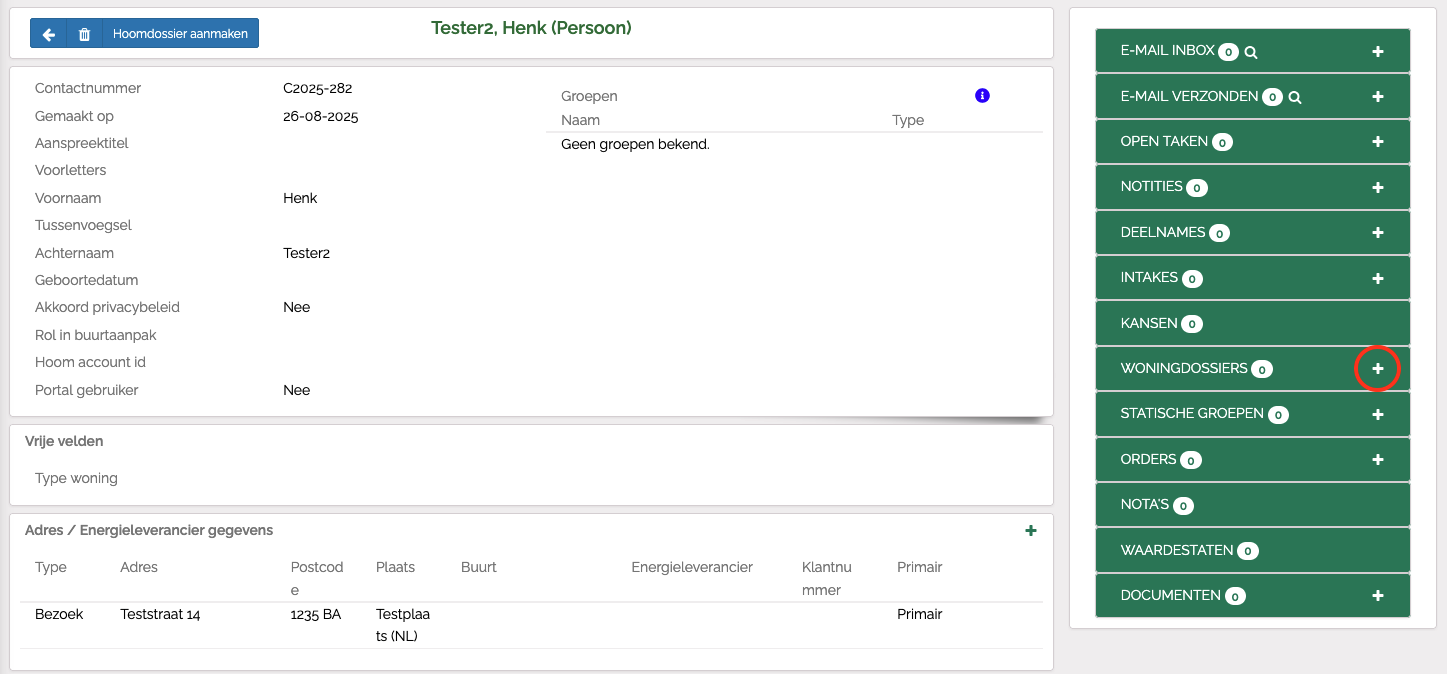Image resolution: width=1447 pixels, height=674 pixels.
Task: Click the trash delete icon
Action: pyautogui.click(x=84, y=34)
